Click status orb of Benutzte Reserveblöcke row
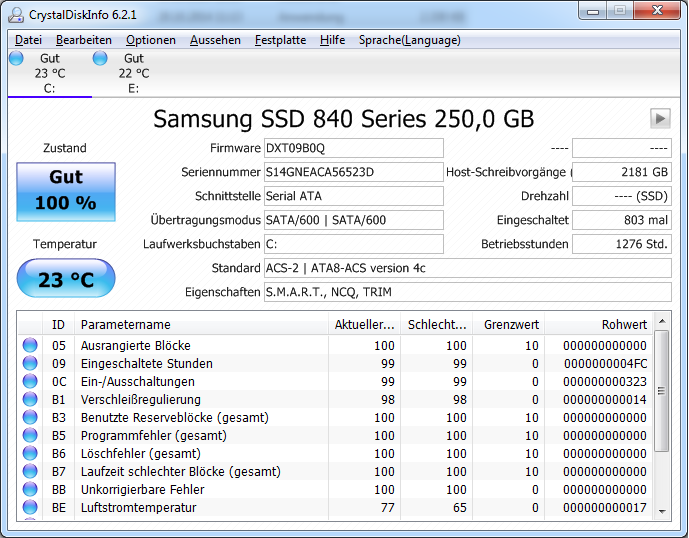This screenshot has height=538, width=689. pos(30,417)
